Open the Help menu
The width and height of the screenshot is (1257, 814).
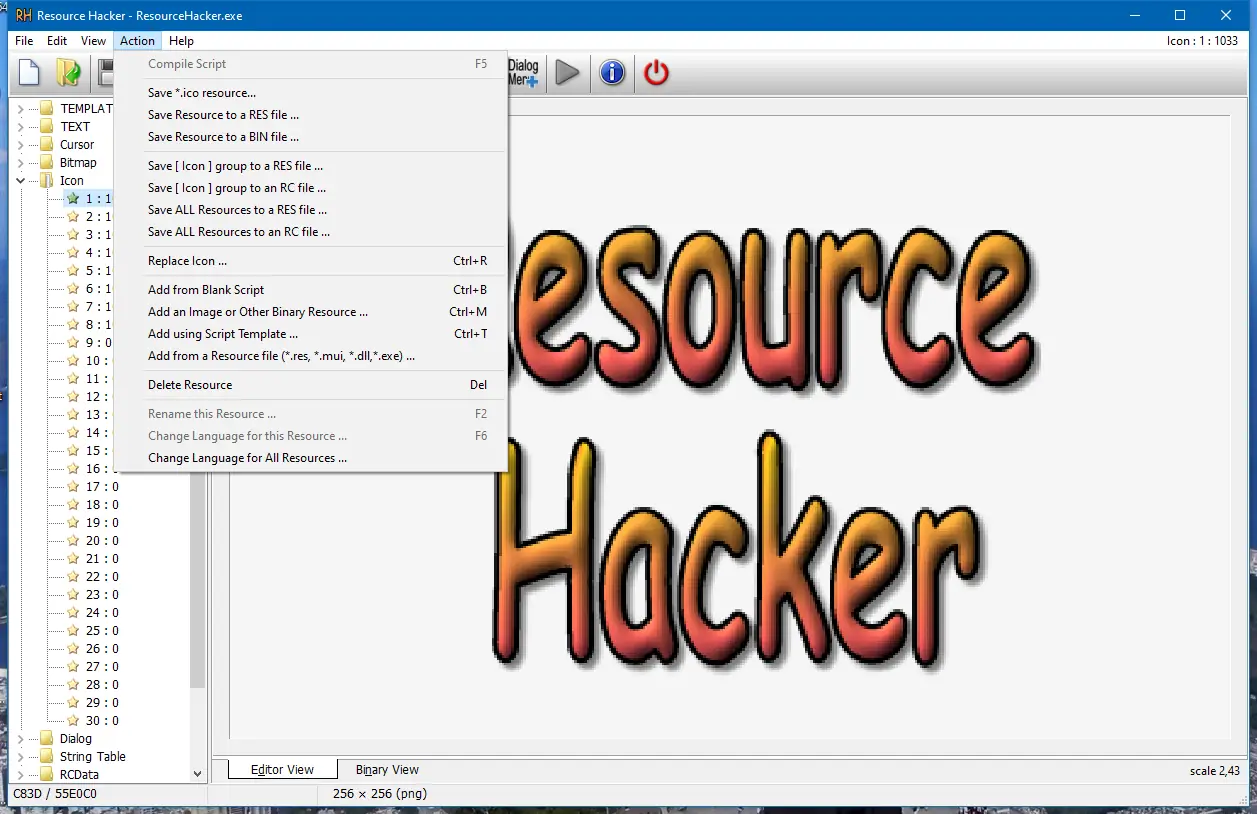click(181, 41)
